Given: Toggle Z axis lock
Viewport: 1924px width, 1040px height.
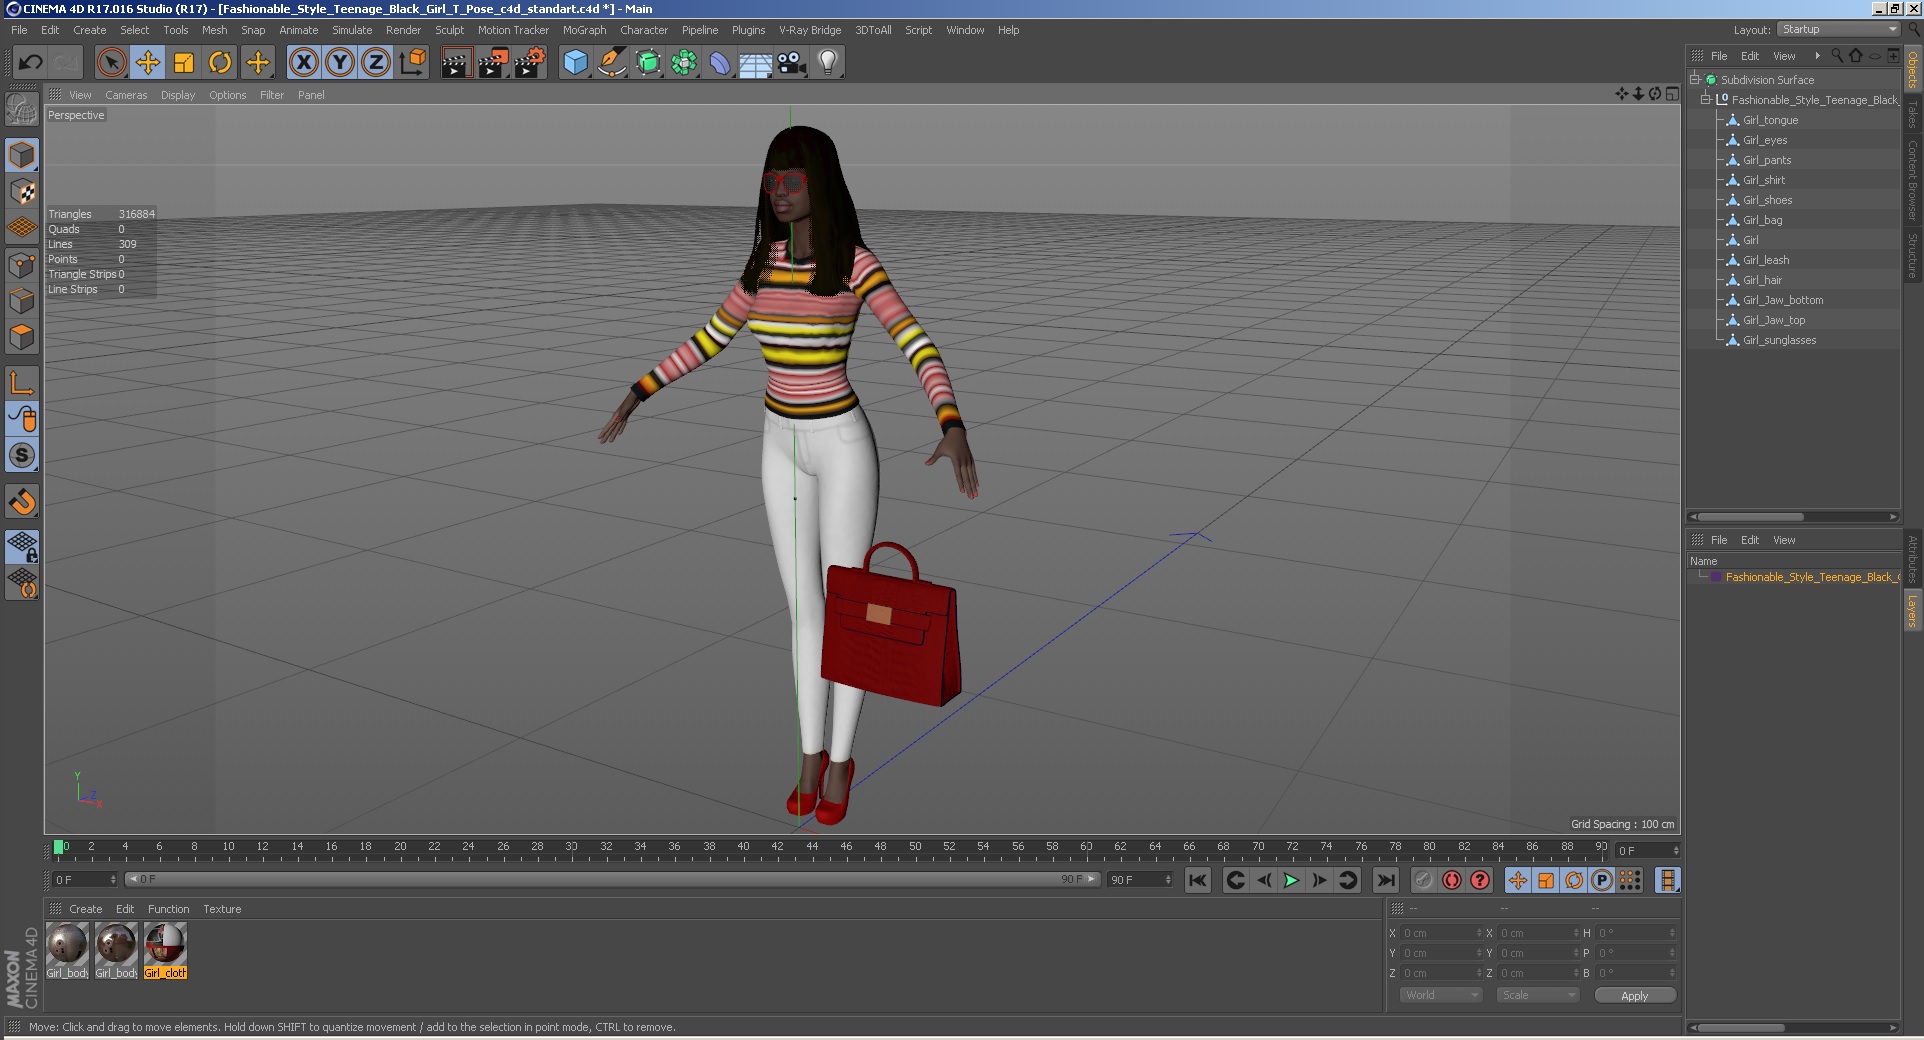Looking at the screenshot, I should point(376,63).
